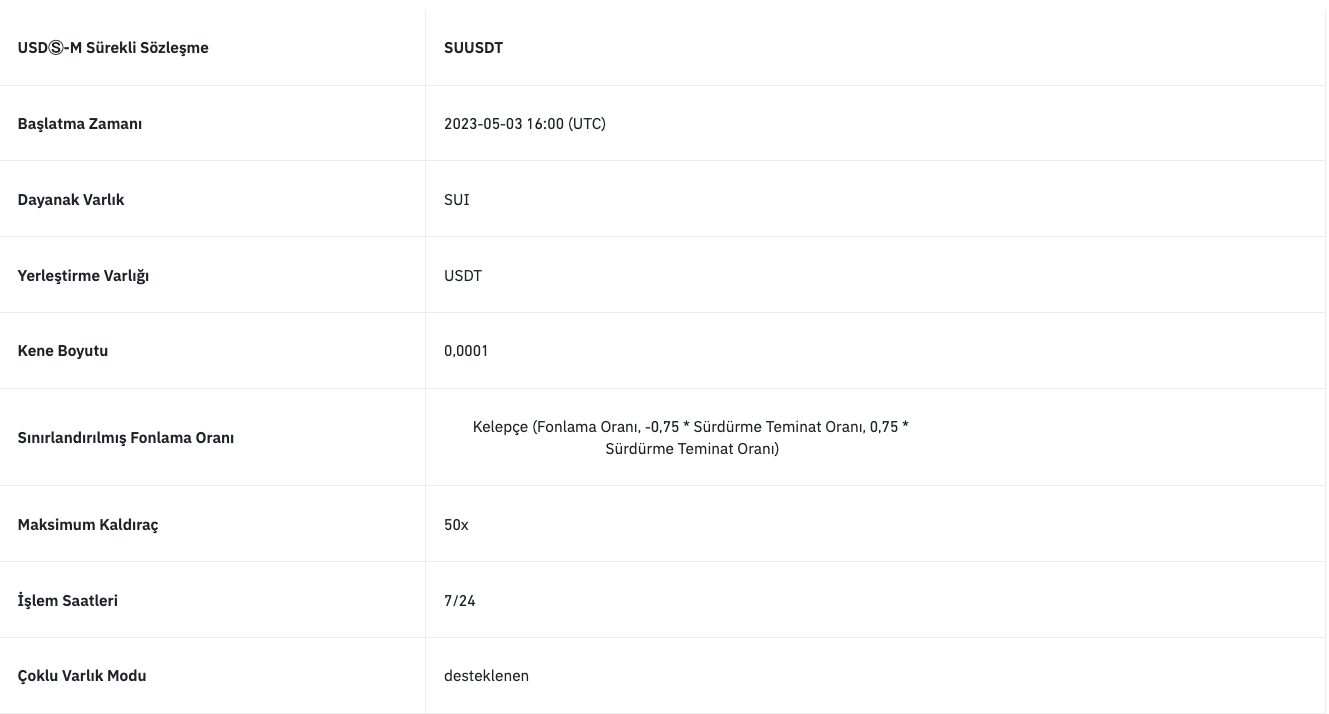Image resolution: width=1329 pixels, height=714 pixels.
Task: Click the 'Sınırlandırılmış Fonlama Oranı' row label
Action: [126, 438]
